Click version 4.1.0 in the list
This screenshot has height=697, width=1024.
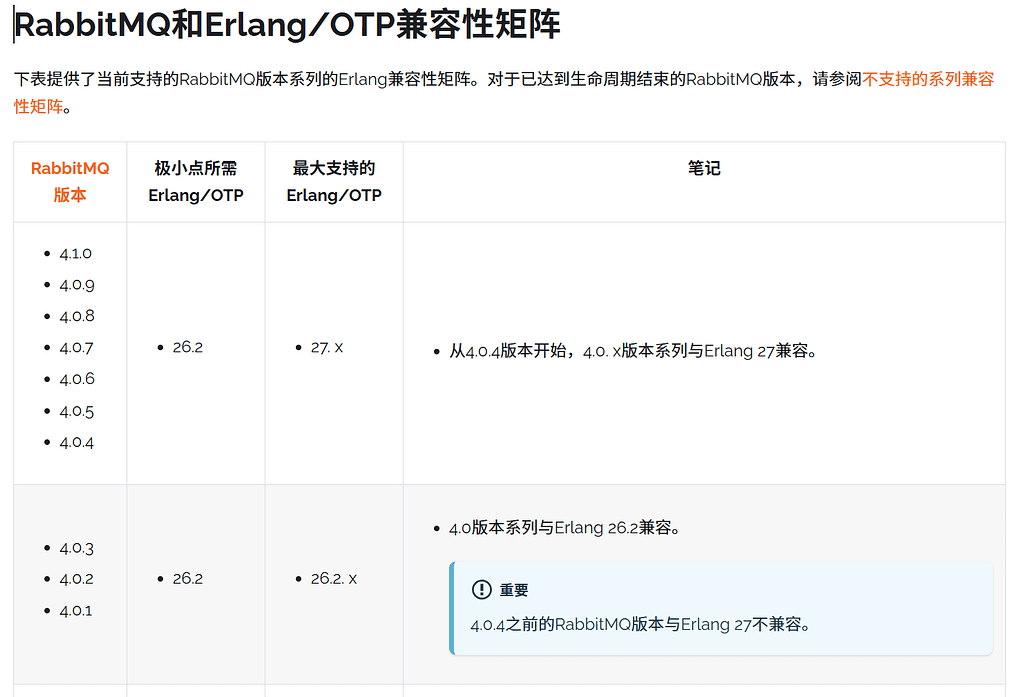click(76, 254)
